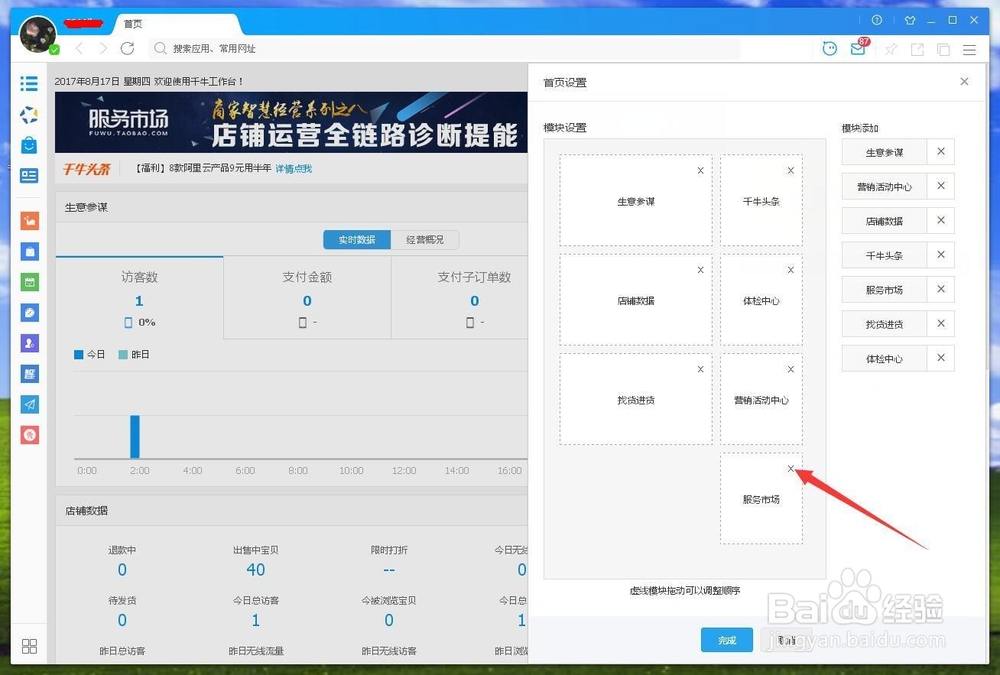Remove the 千牛头条 dashed module block
This screenshot has width=1000, height=675.
tap(791, 170)
